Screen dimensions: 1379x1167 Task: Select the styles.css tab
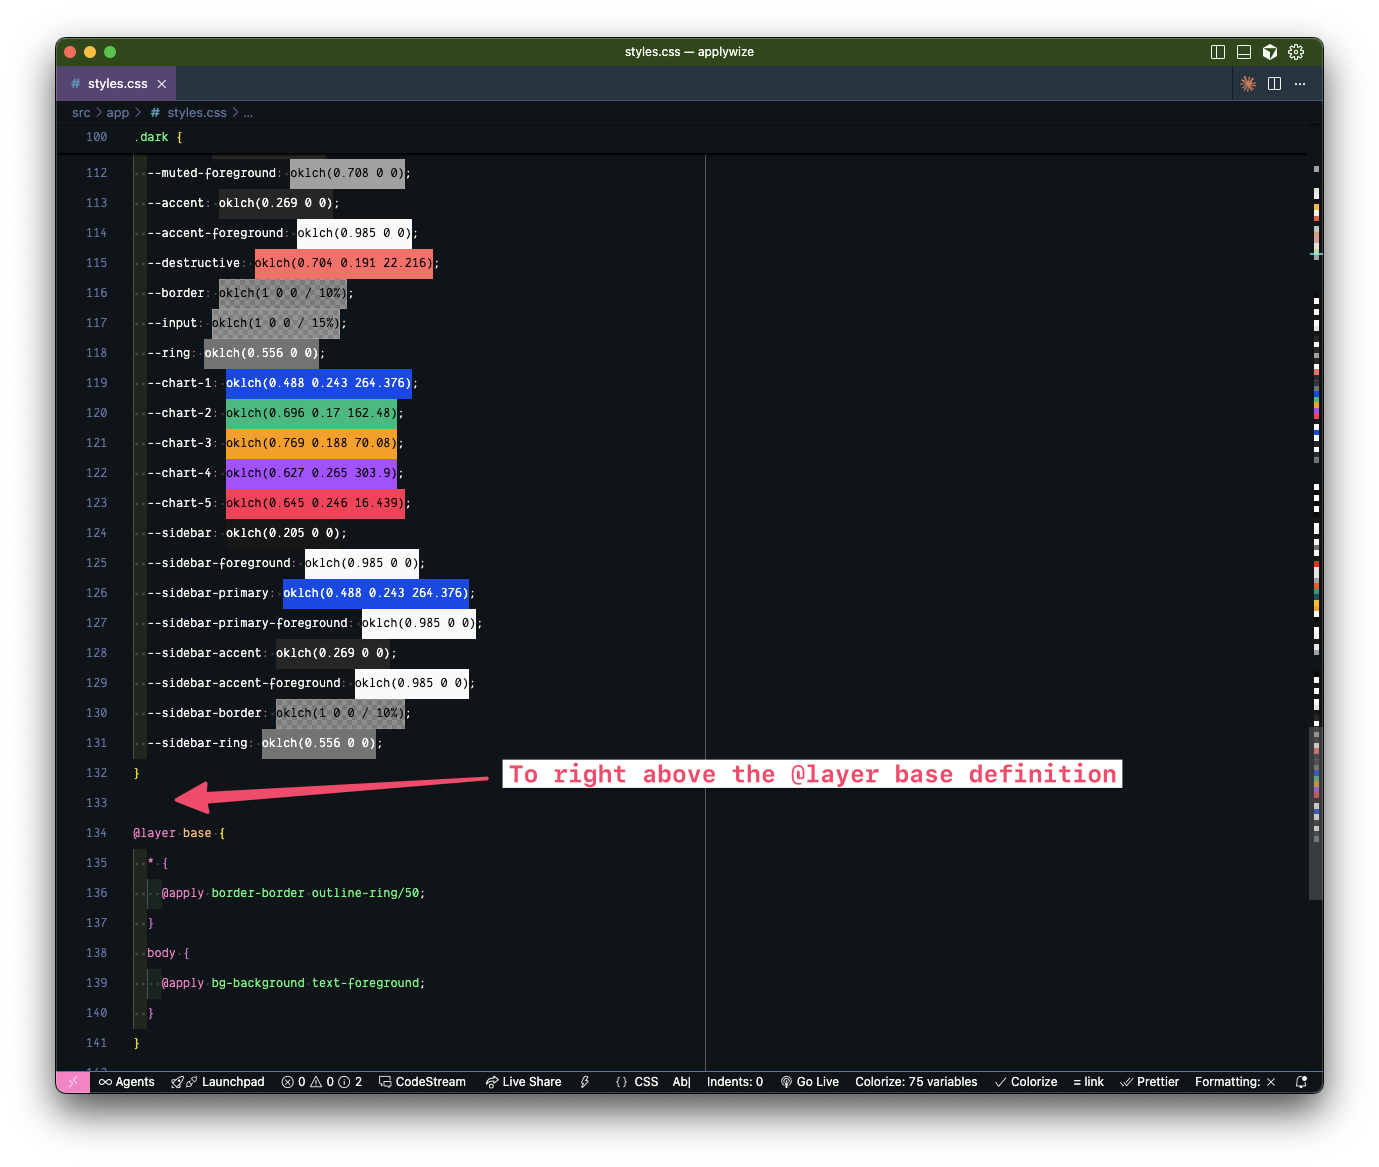pos(117,83)
